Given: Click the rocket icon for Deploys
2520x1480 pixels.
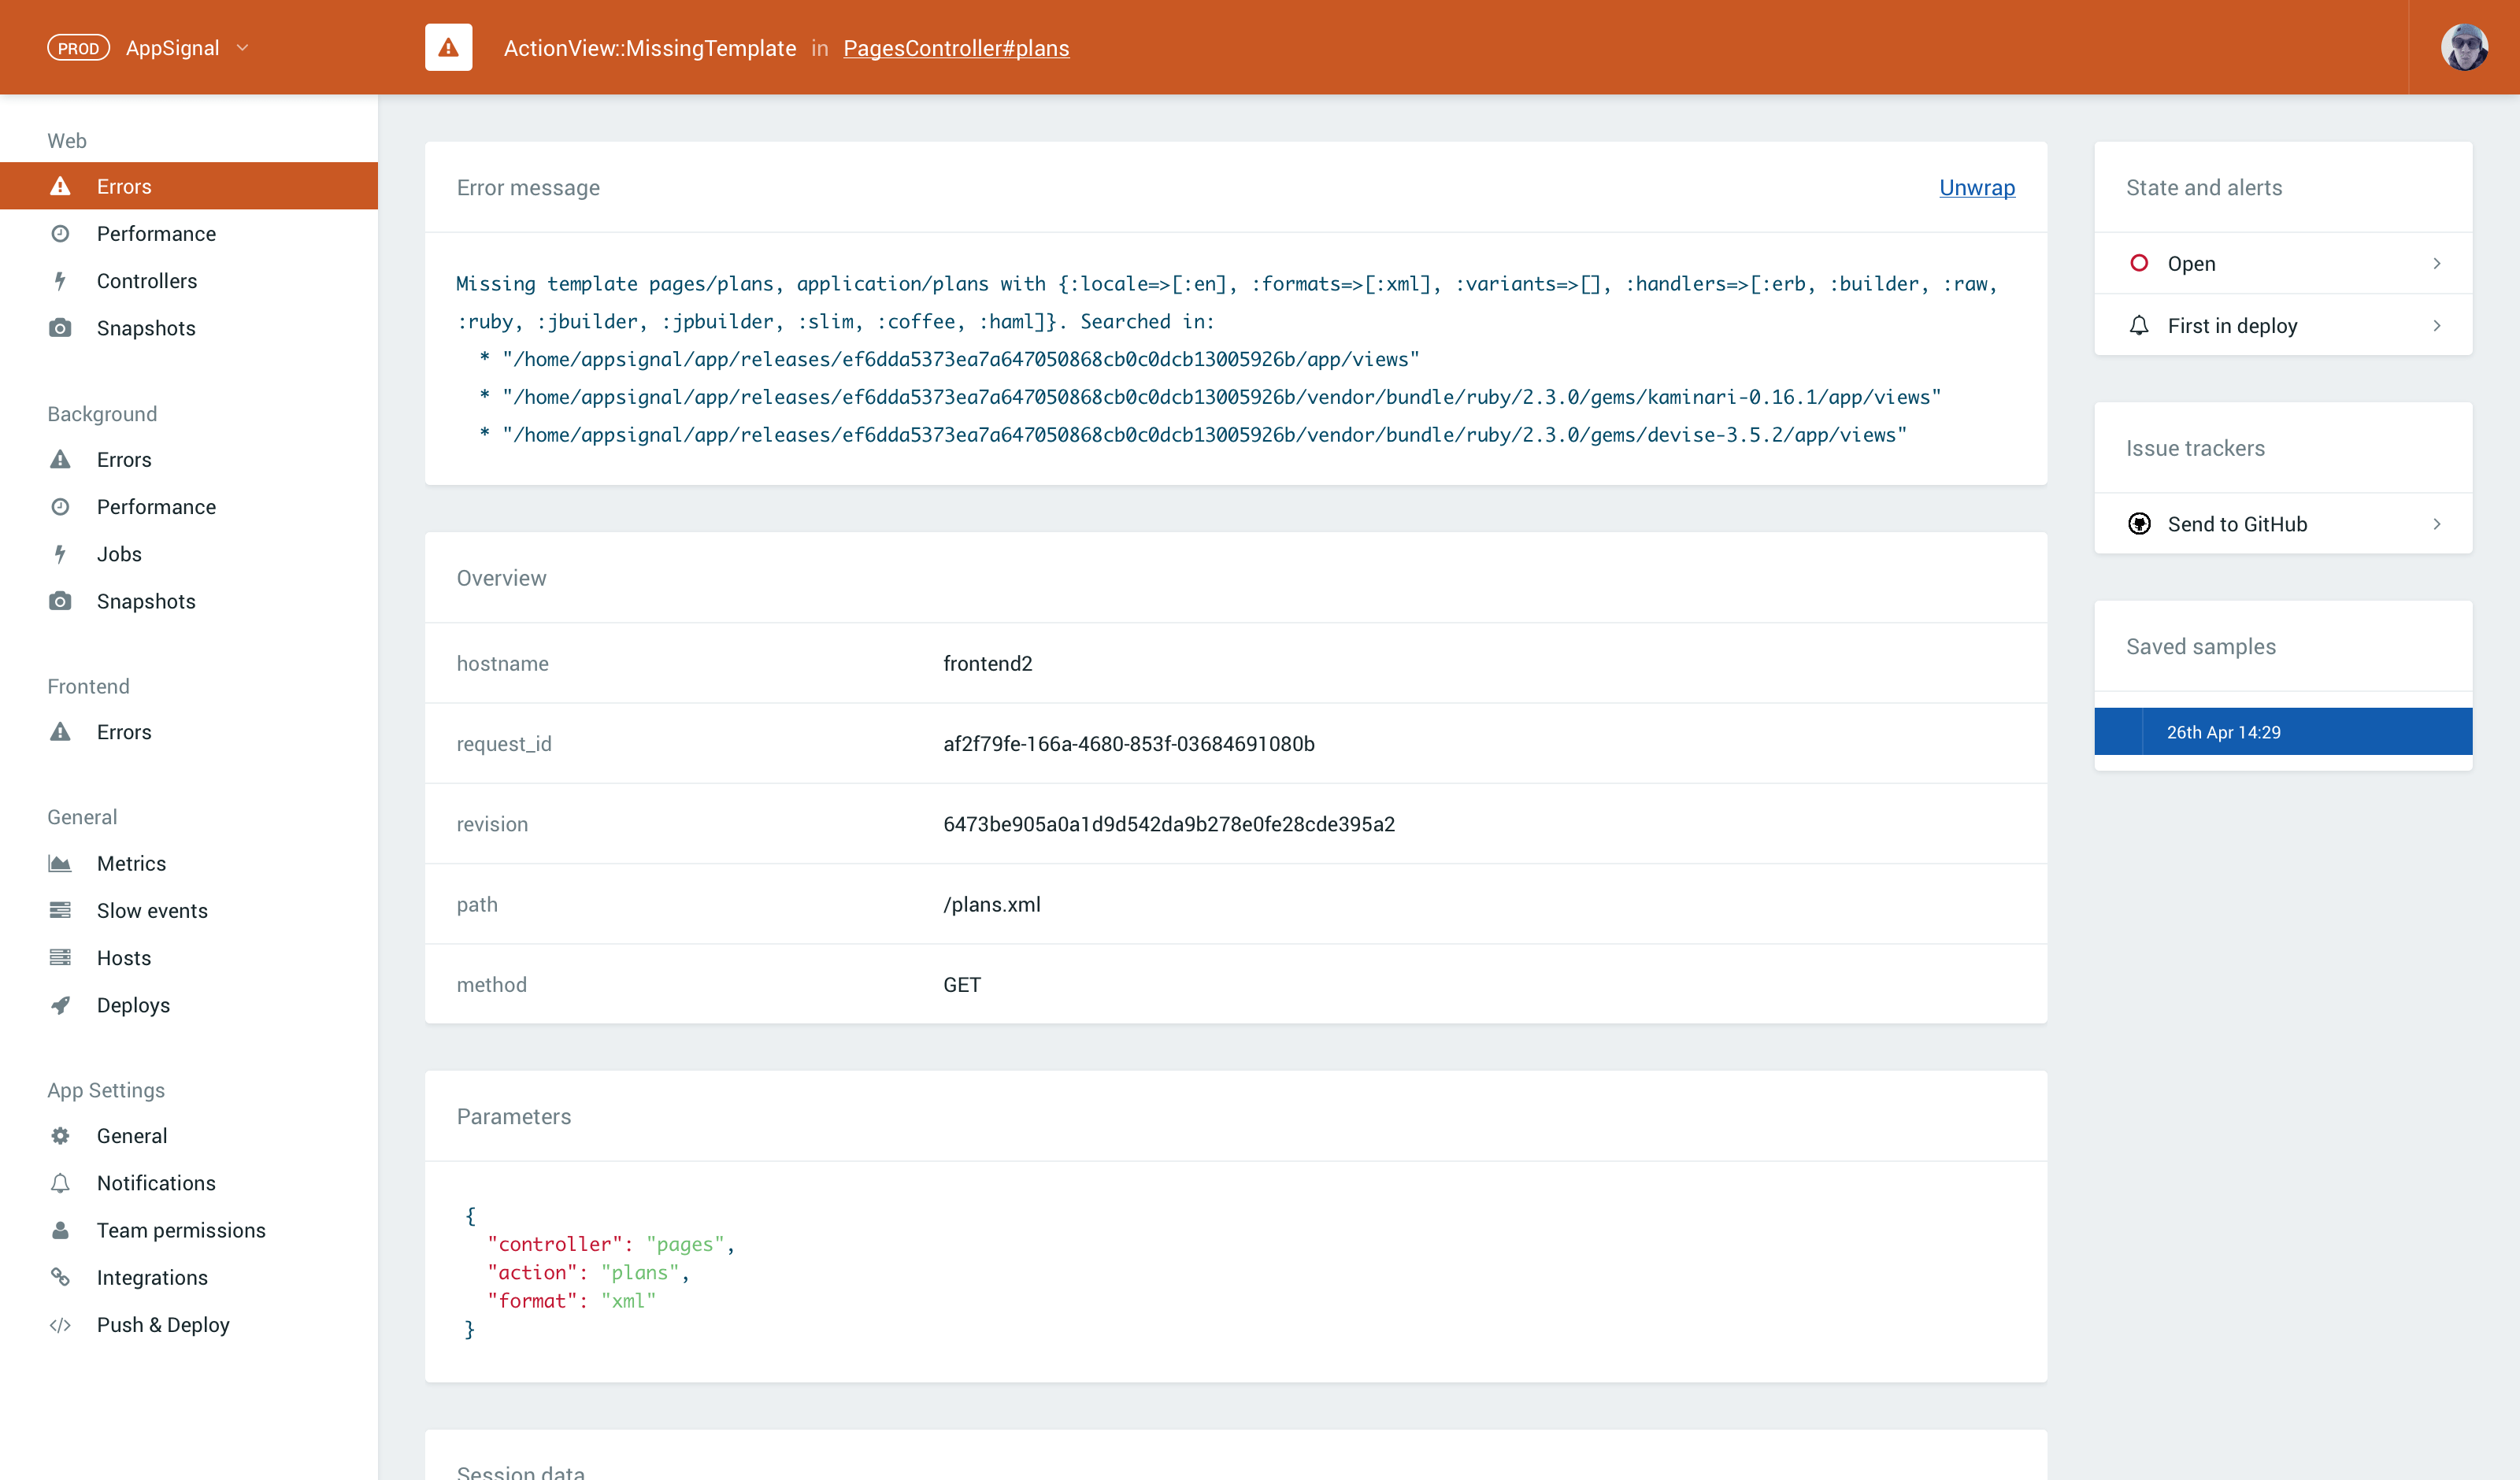Looking at the screenshot, I should pos(60,1005).
